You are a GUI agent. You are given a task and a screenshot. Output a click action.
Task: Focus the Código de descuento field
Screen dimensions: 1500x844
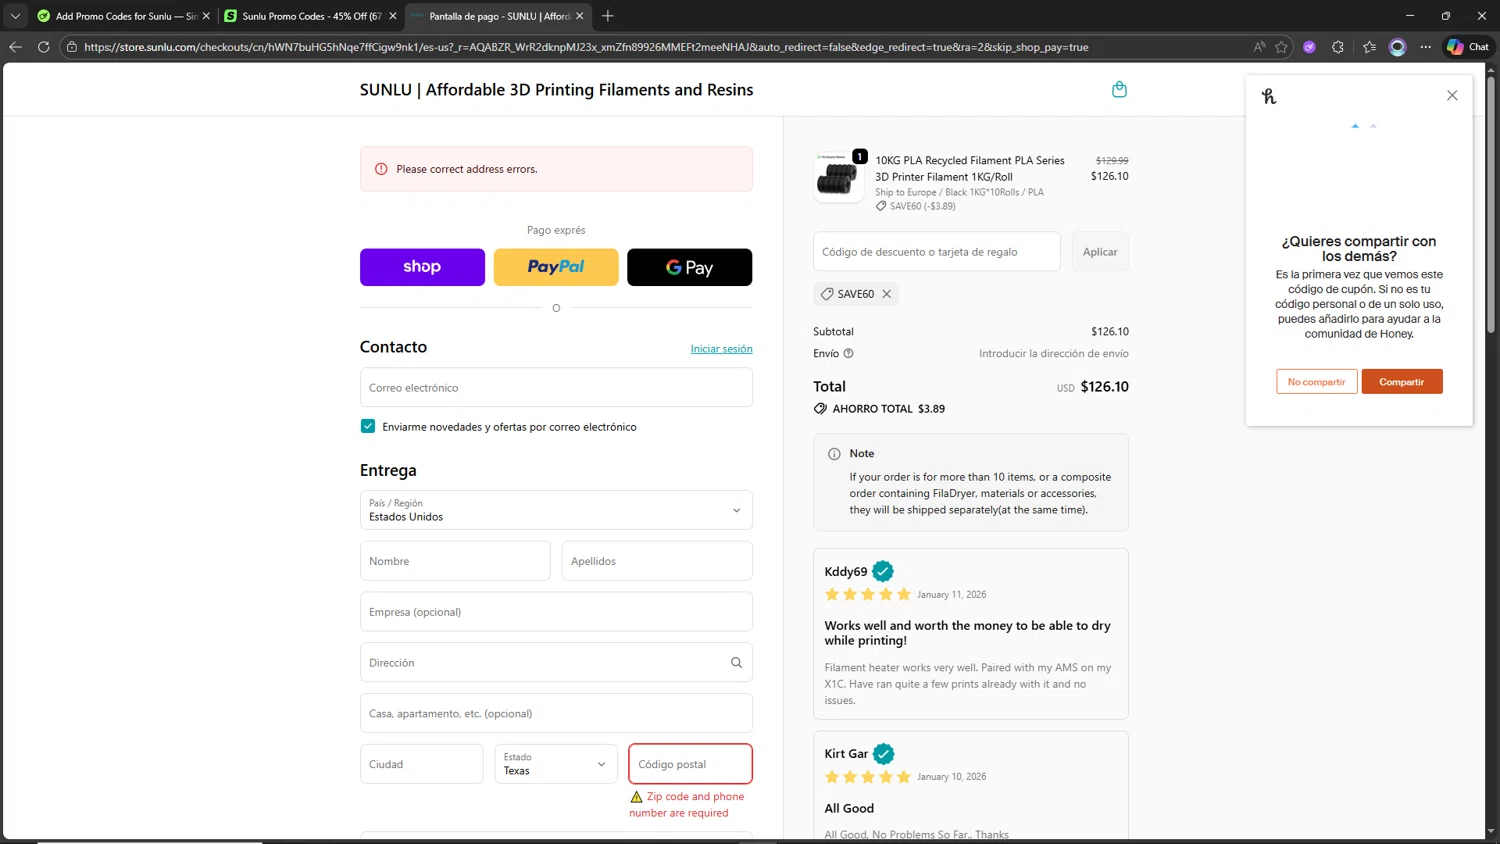(937, 252)
